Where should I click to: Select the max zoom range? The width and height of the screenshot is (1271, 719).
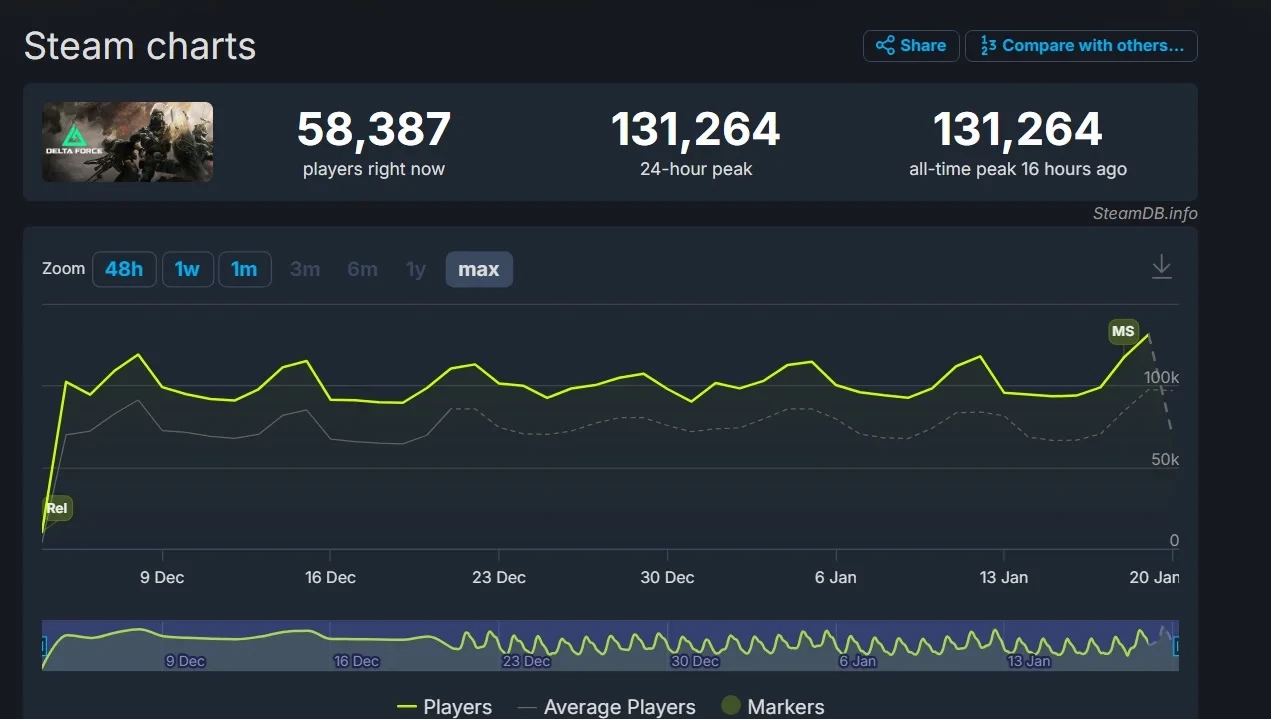point(478,269)
